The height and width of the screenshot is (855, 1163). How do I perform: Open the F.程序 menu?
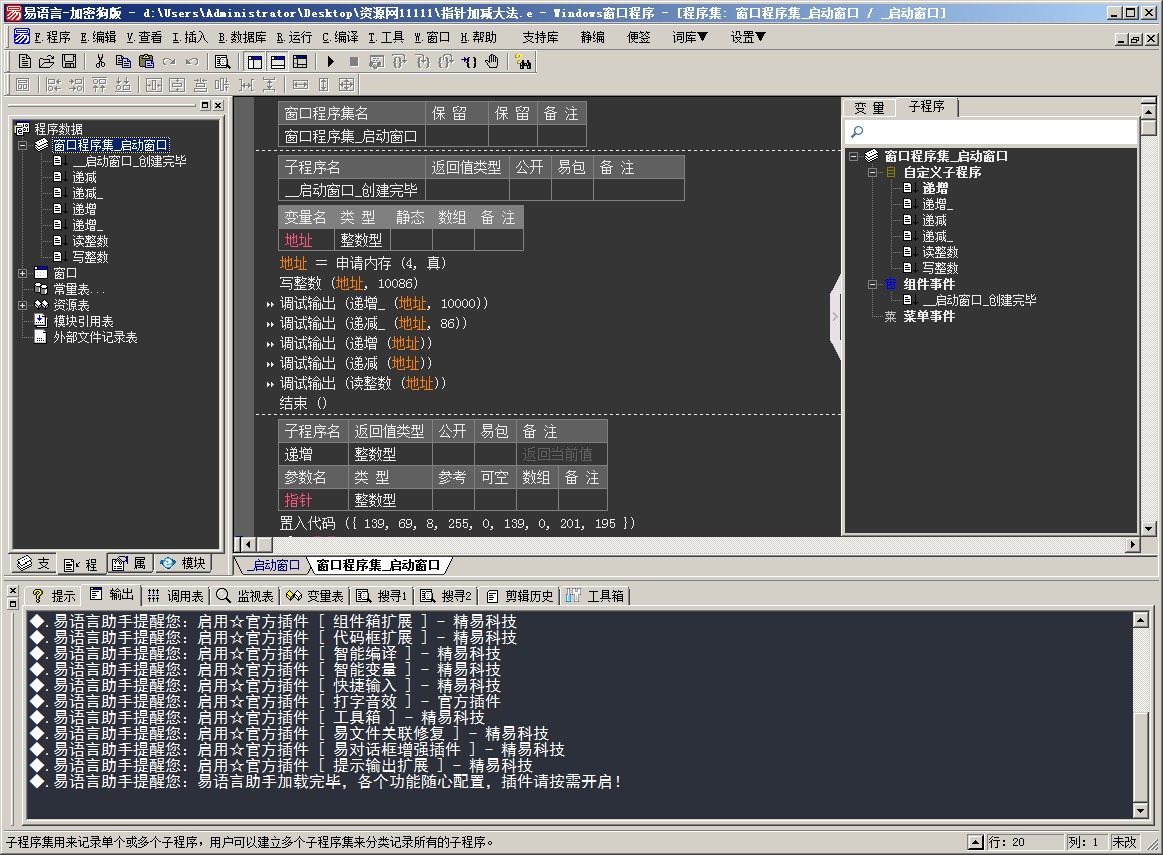(x=53, y=37)
